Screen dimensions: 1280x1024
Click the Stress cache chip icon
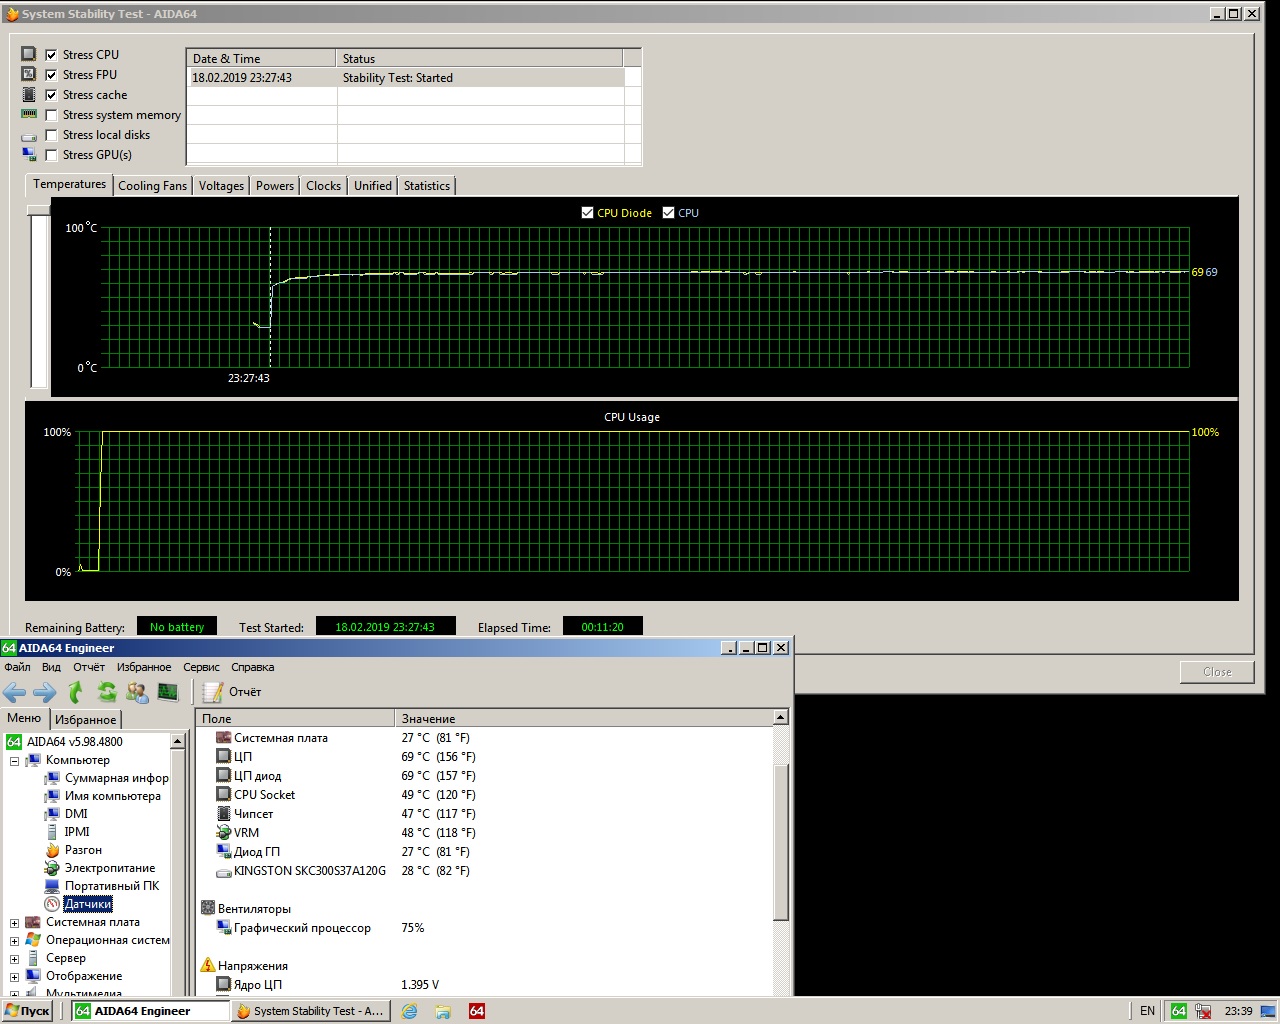(x=29, y=94)
